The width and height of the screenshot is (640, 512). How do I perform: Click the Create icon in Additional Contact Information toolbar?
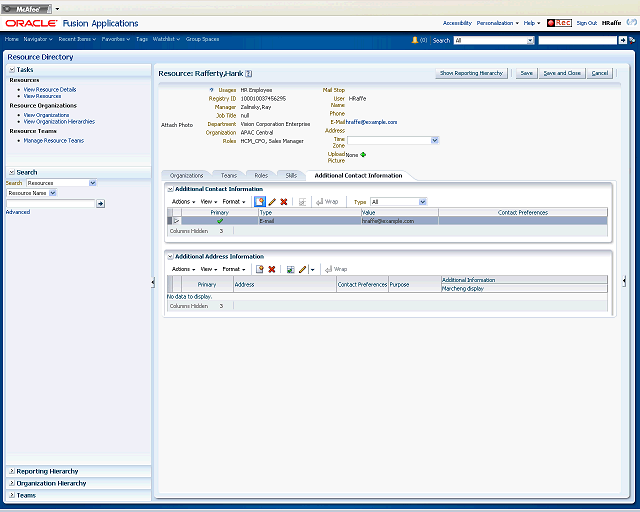(x=260, y=202)
